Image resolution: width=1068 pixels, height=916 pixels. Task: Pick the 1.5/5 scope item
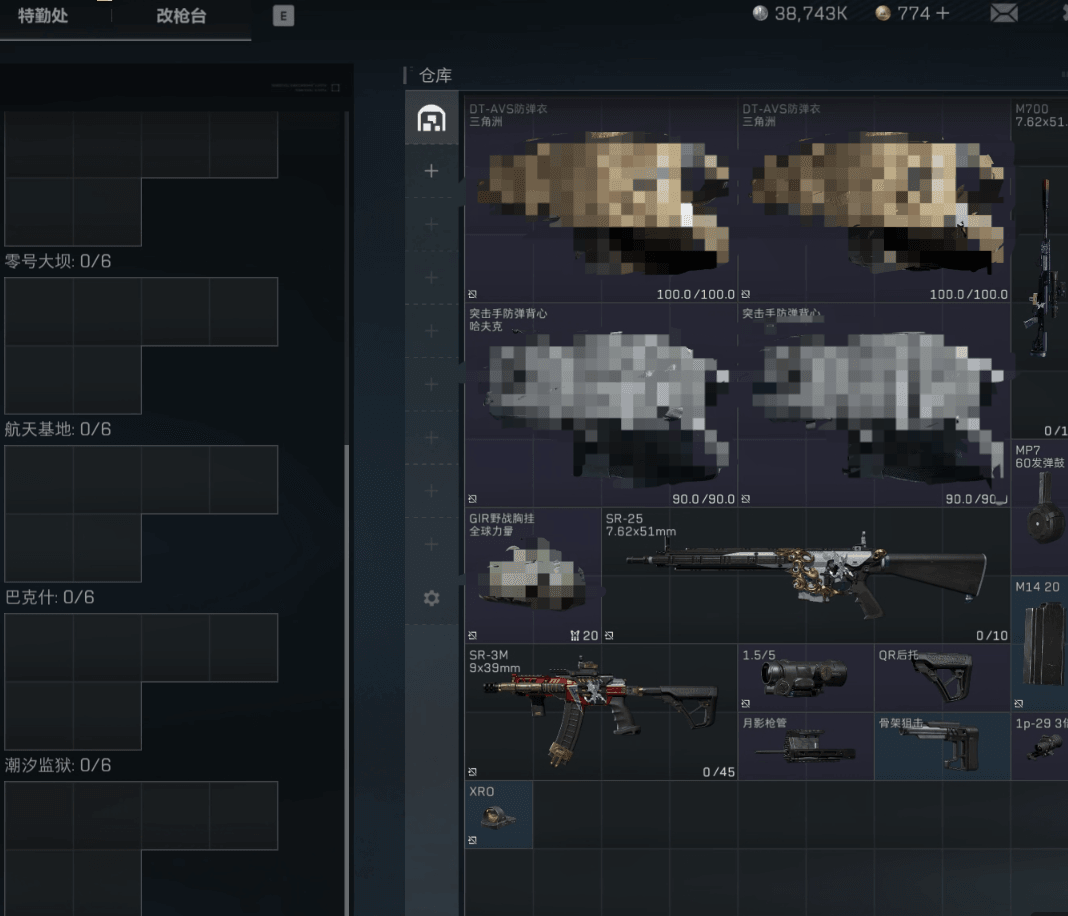805,677
